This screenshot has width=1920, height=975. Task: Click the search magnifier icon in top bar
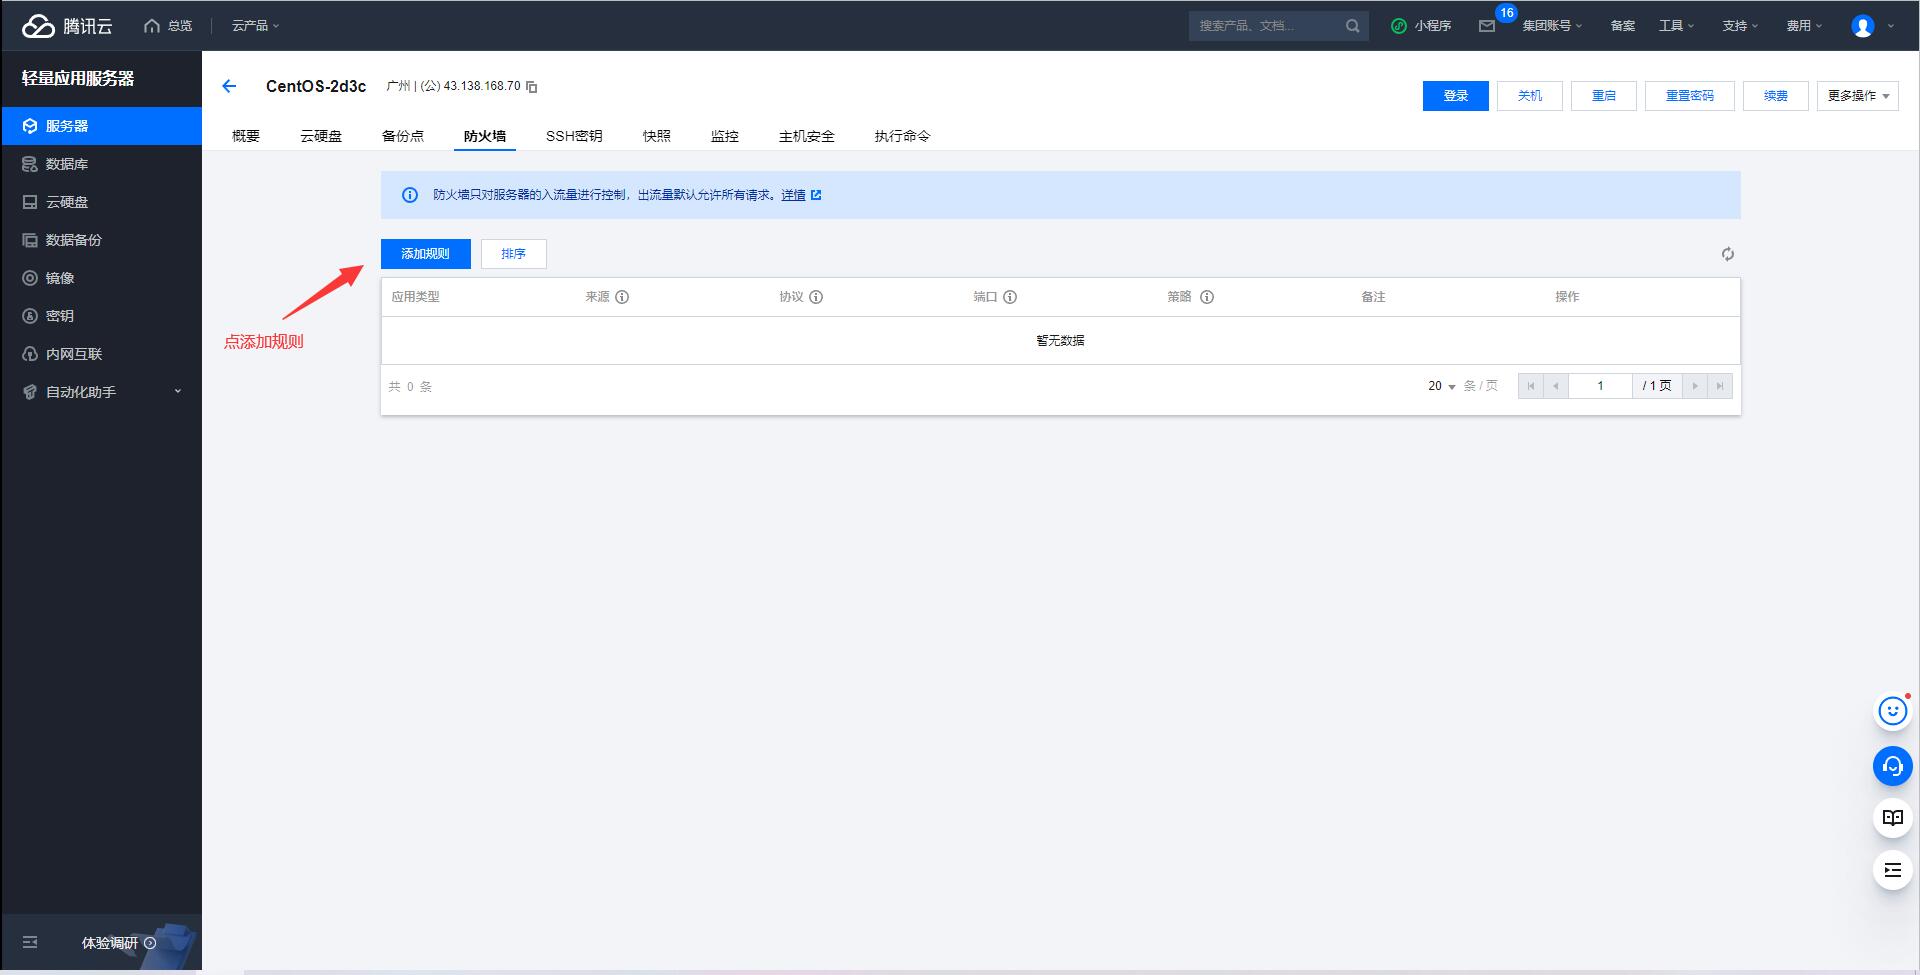coord(1352,25)
